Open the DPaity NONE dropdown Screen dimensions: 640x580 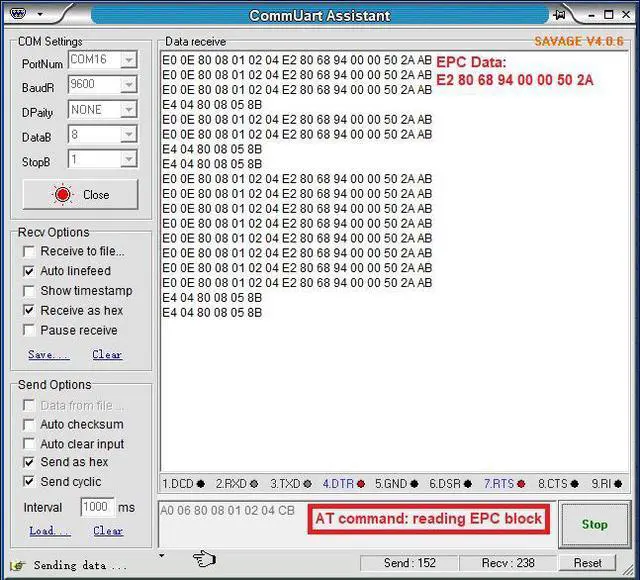[128, 110]
